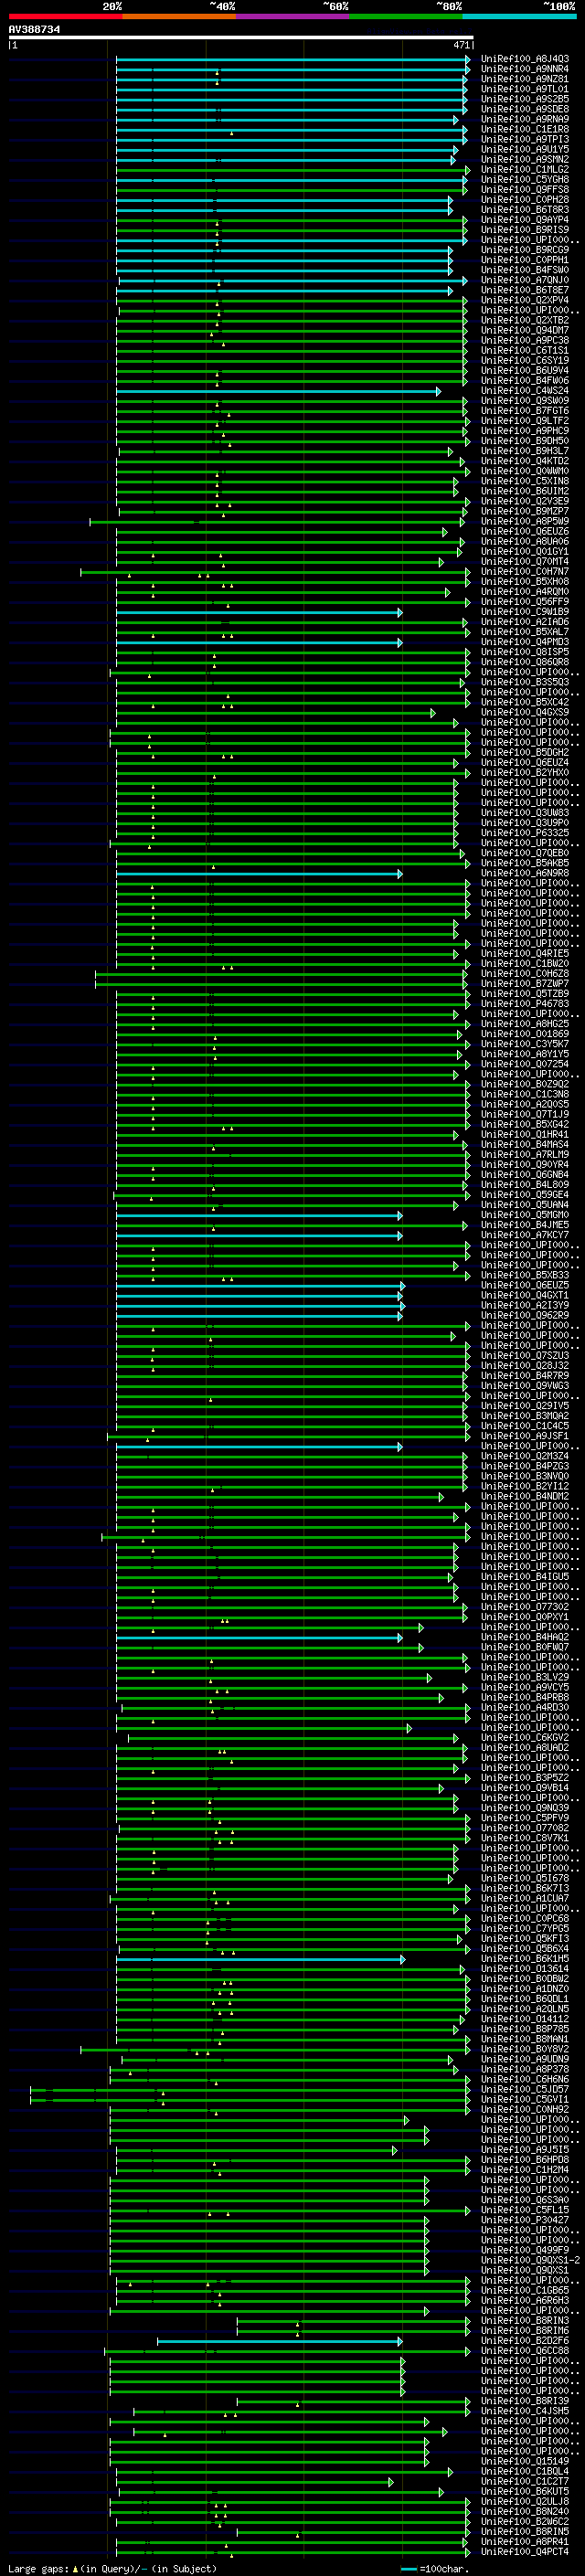Image resolution: width=585 pixels, height=2576 pixels.
Task: Select label UniRef100_C9W1B9
Action: click(x=525, y=612)
